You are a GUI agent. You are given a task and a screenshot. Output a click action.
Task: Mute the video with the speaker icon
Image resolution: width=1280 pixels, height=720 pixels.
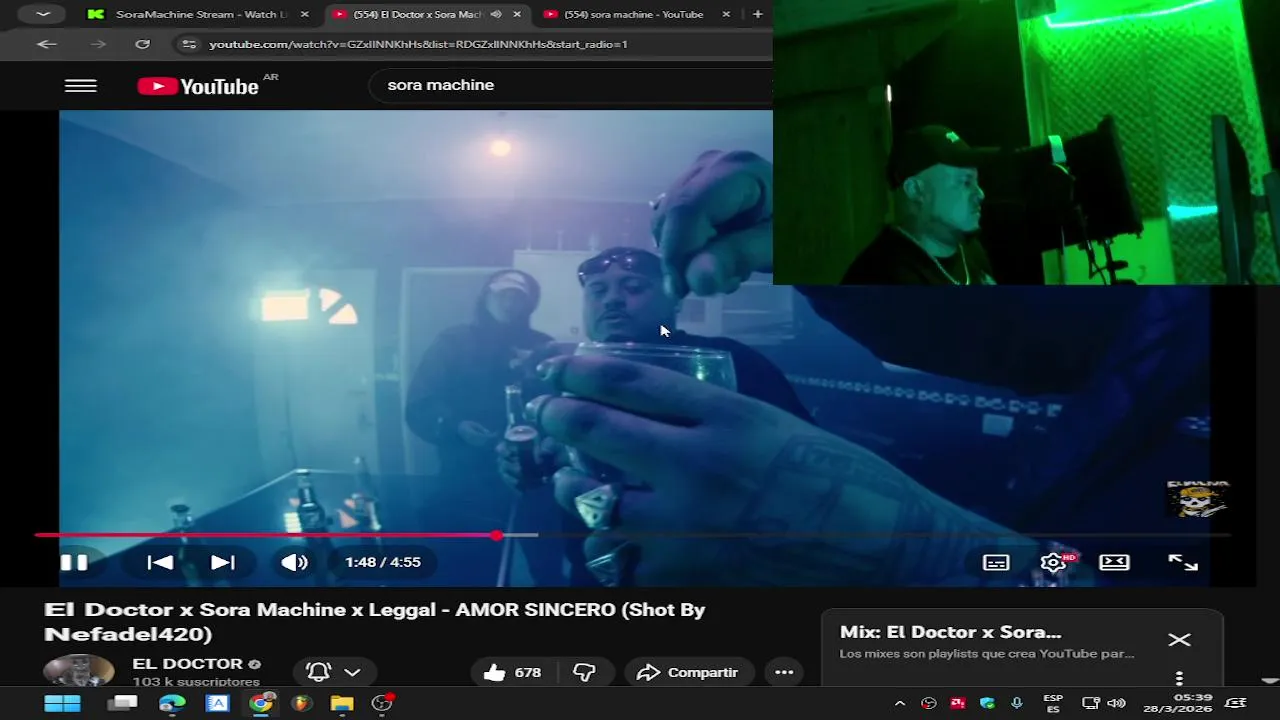coord(294,562)
